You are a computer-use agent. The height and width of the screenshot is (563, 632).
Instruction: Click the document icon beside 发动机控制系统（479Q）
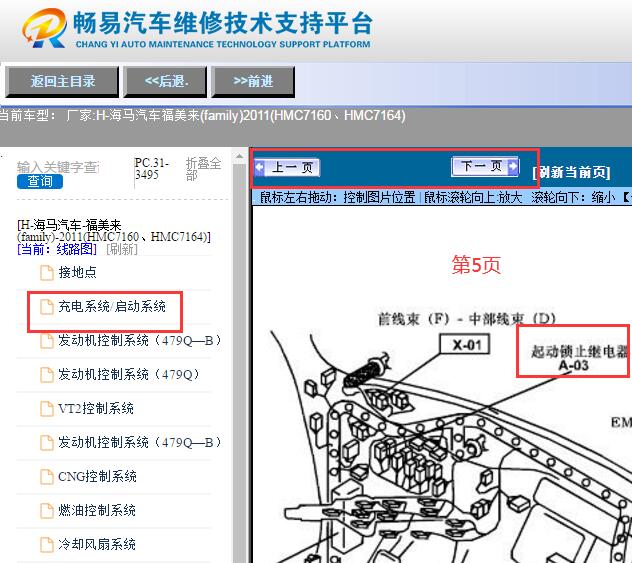coord(47,374)
